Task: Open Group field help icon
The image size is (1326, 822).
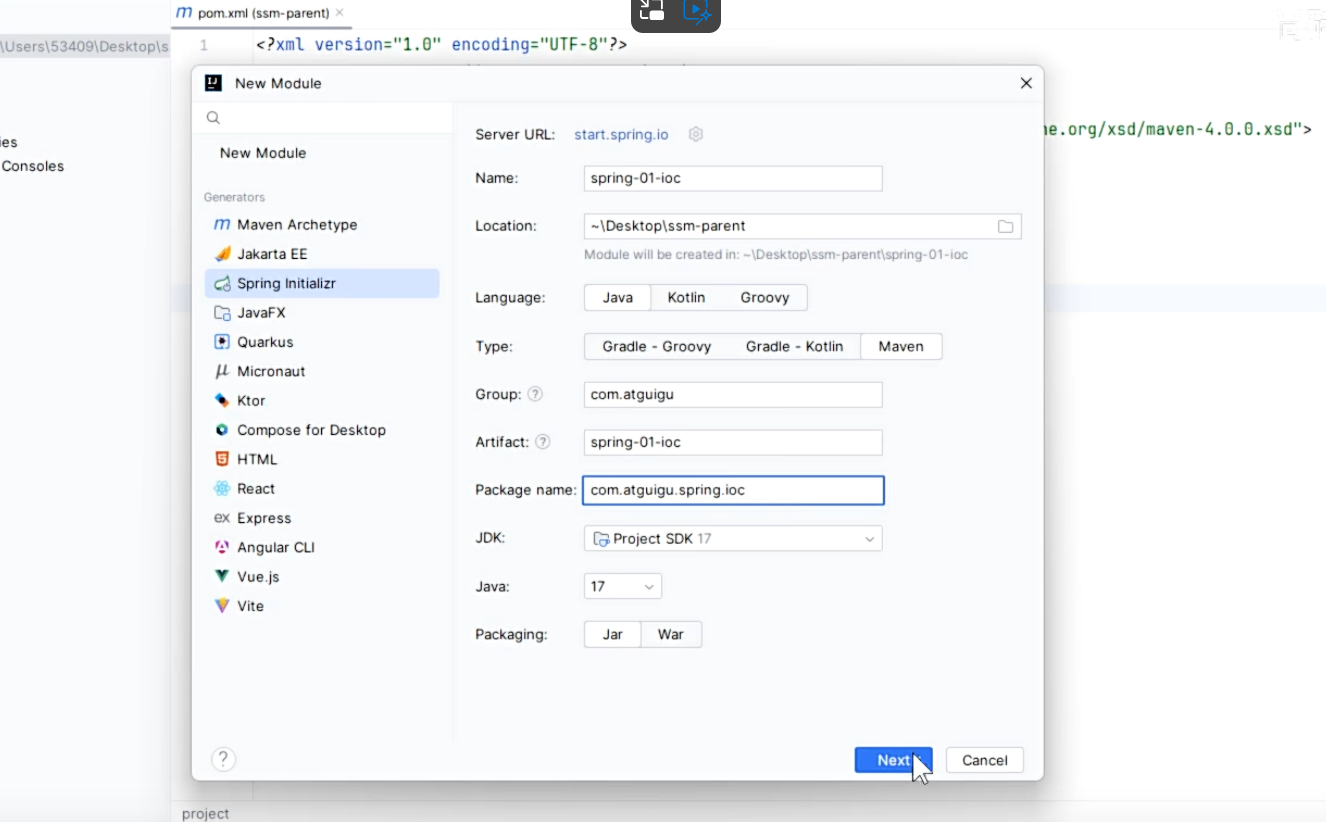Action: coord(535,394)
